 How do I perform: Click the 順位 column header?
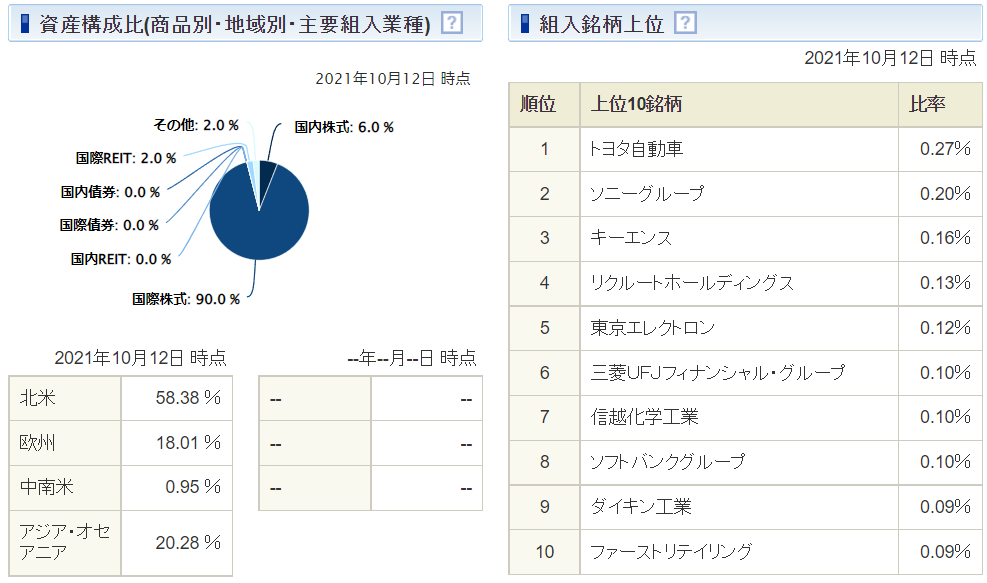pos(544,104)
